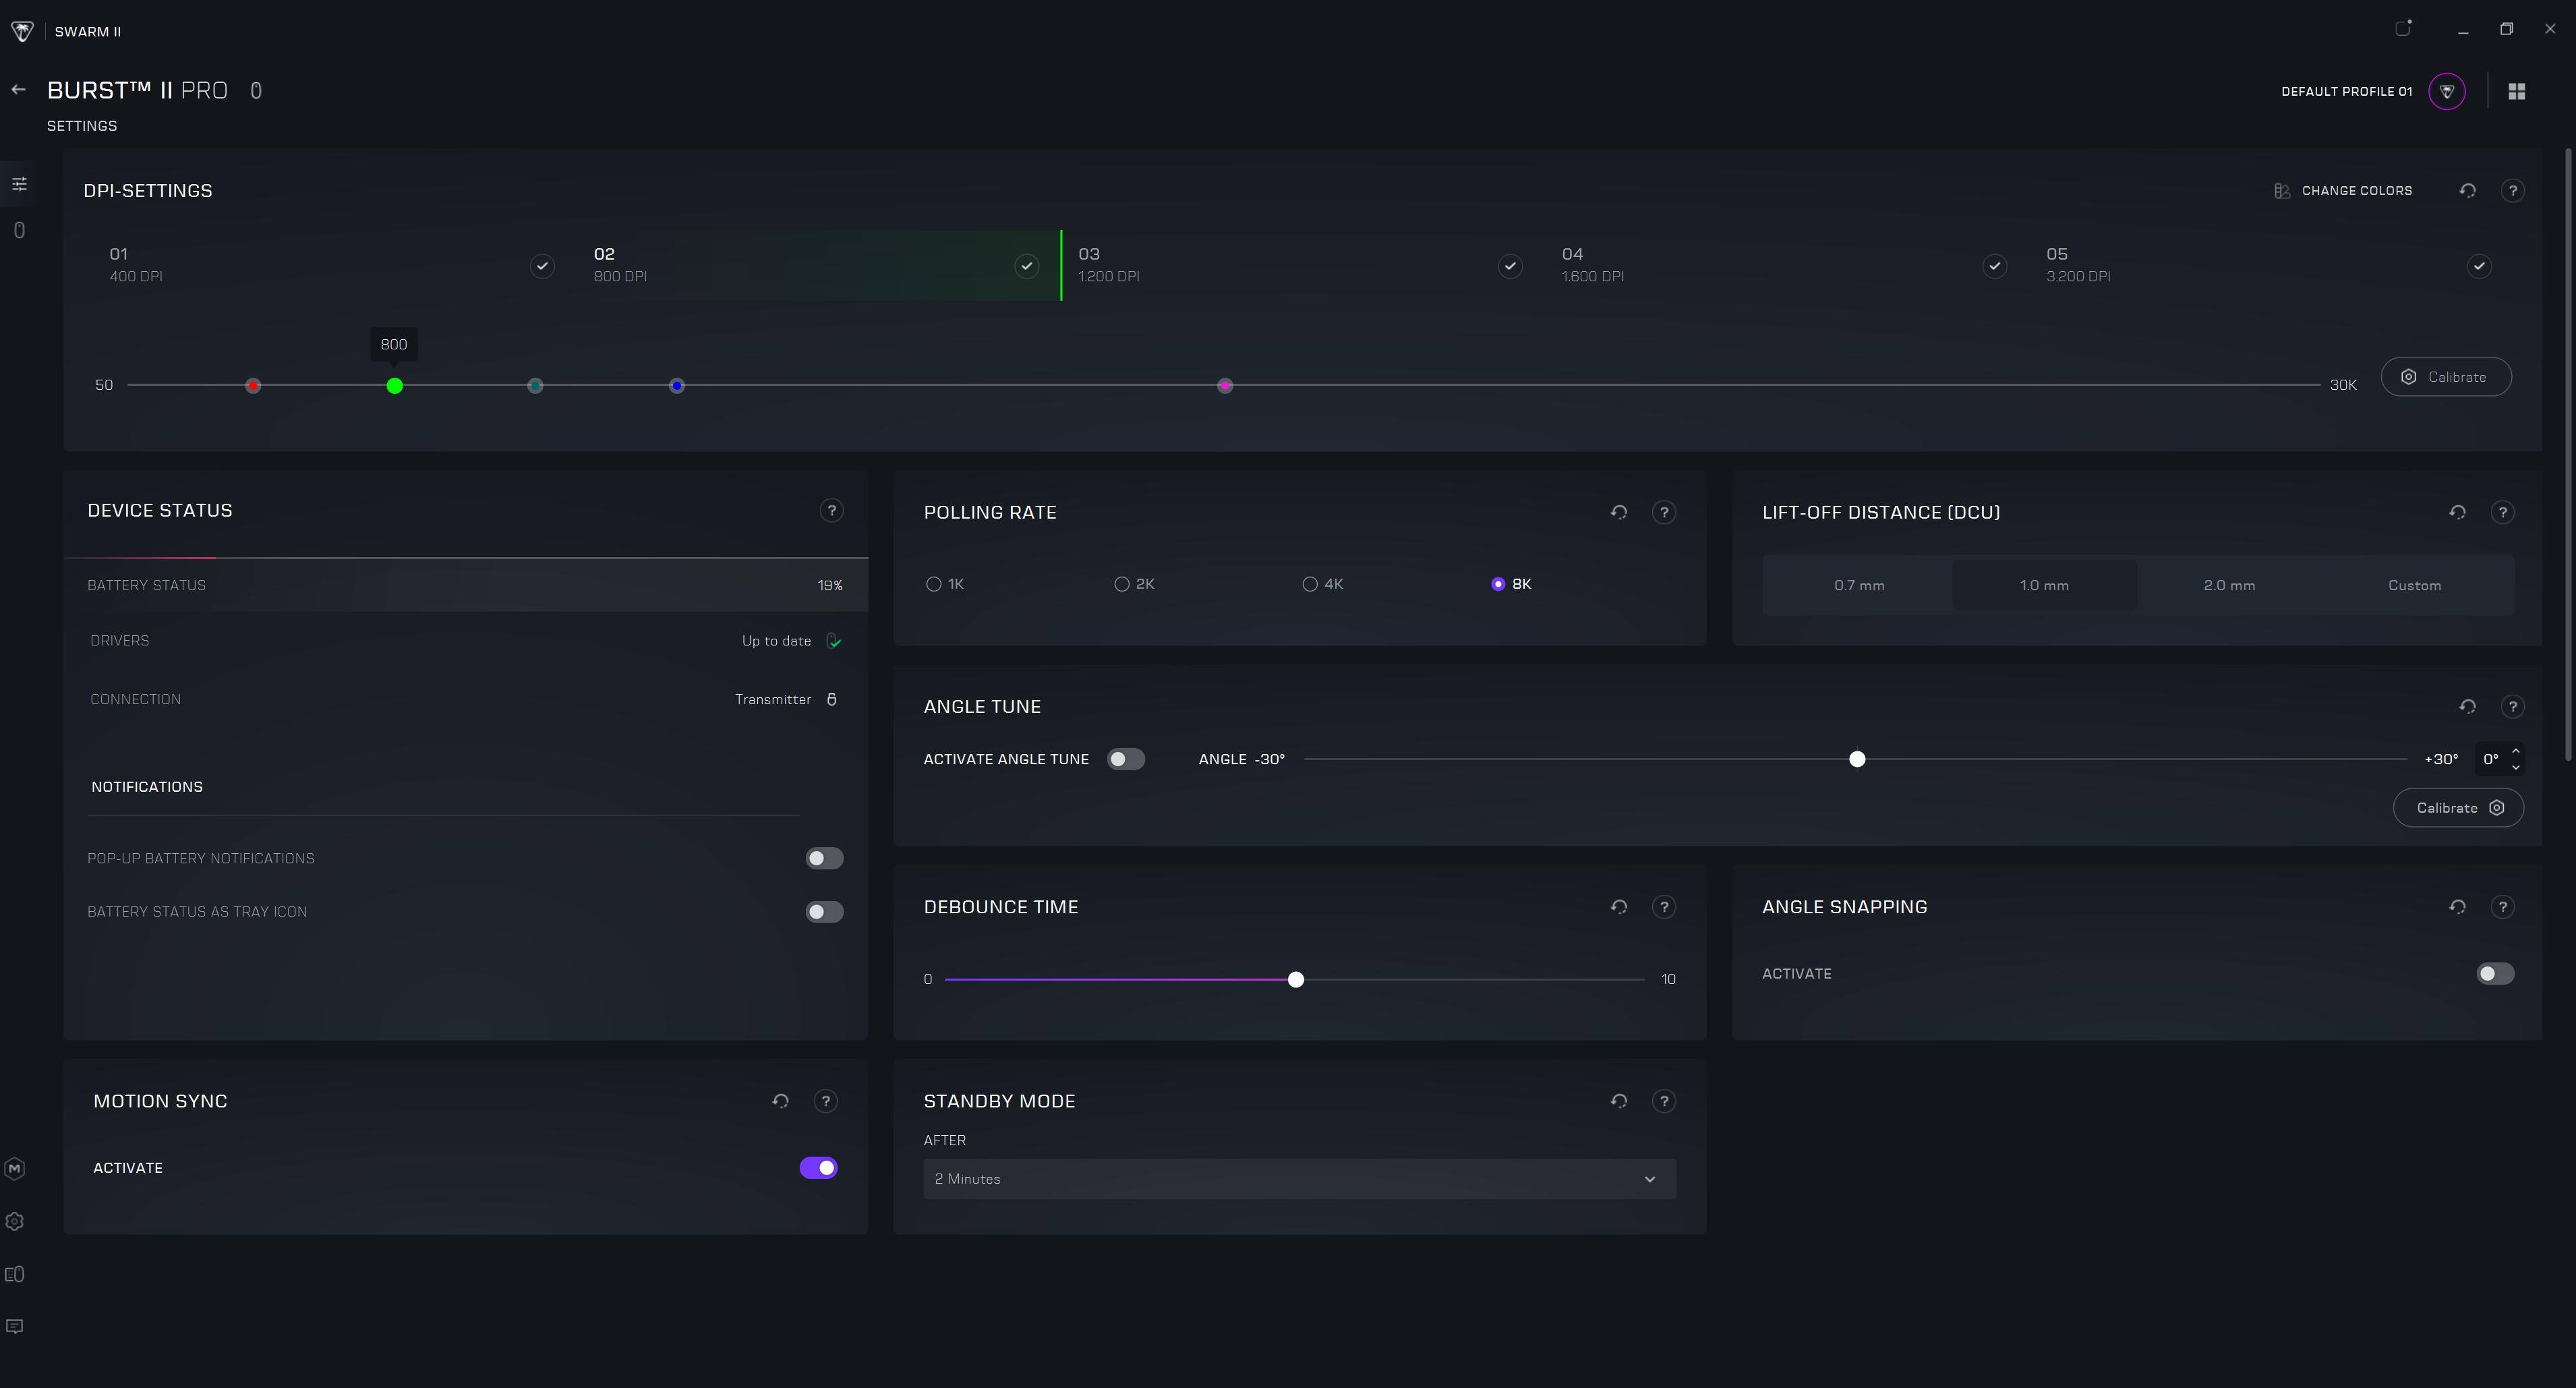Open help for Polling Rate
The image size is (2576, 1388).
point(1663,512)
